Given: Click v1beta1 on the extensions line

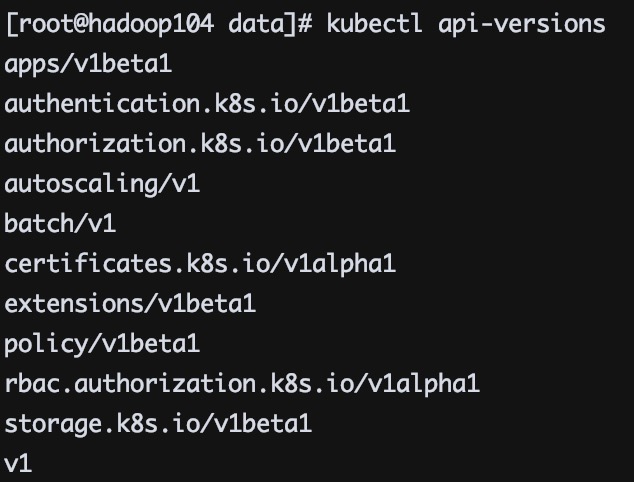Looking at the screenshot, I should click(208, 304).
